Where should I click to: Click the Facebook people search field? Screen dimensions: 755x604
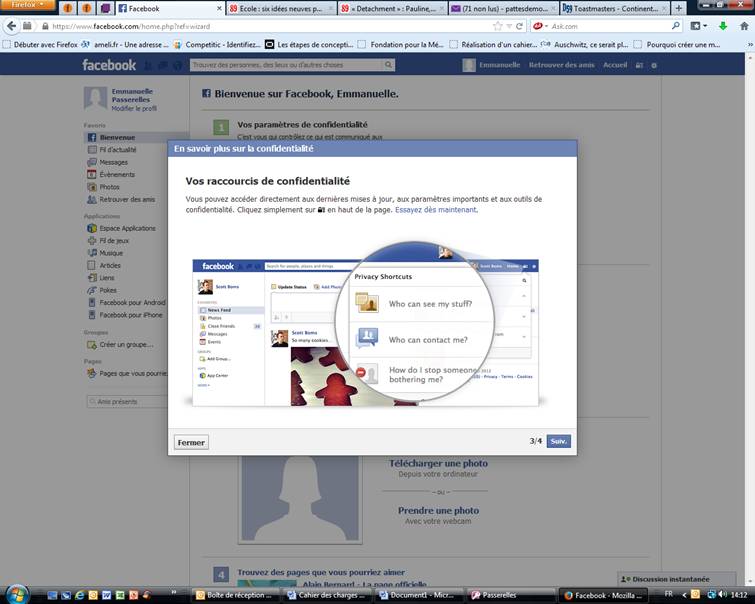[x=286, y=65]
